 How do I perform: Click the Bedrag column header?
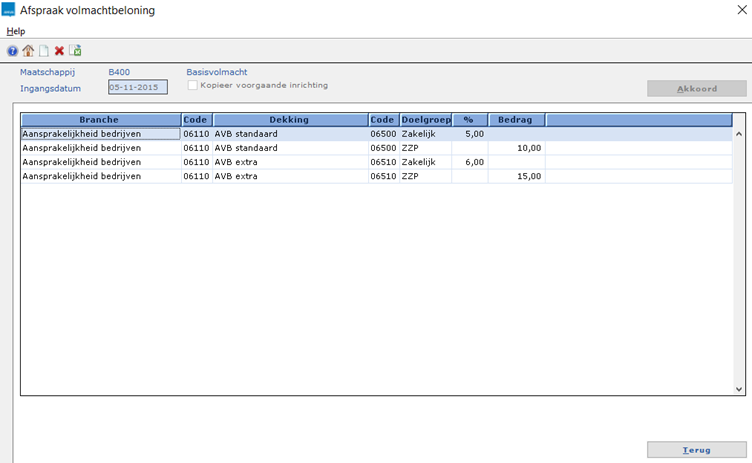click(x=516, y=120)
